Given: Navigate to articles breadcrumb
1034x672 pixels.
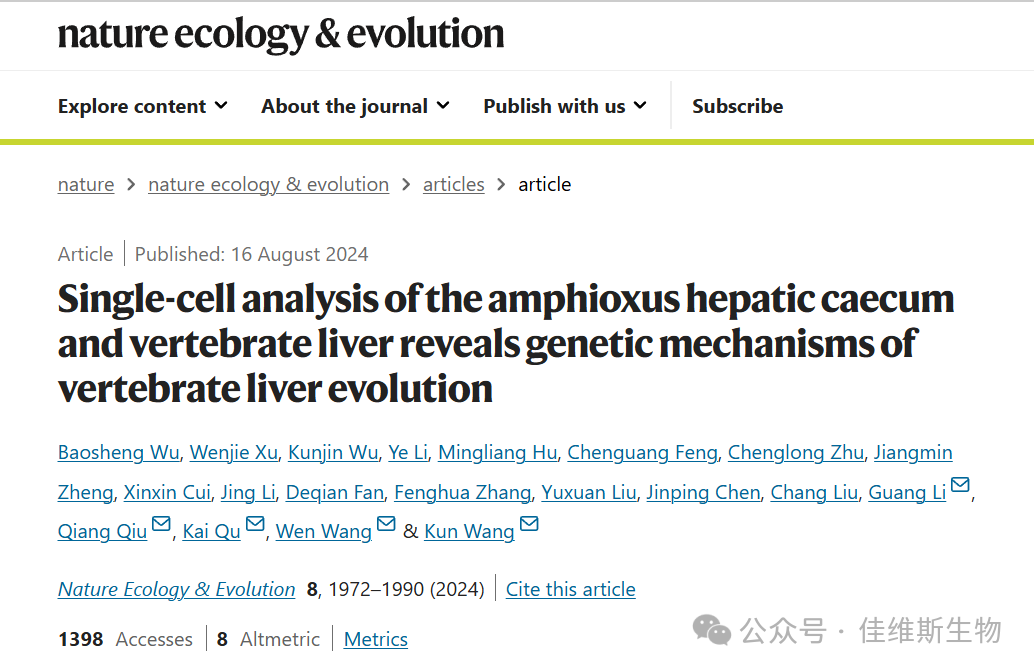Looking at the screenshot, I should click(453, 185).
